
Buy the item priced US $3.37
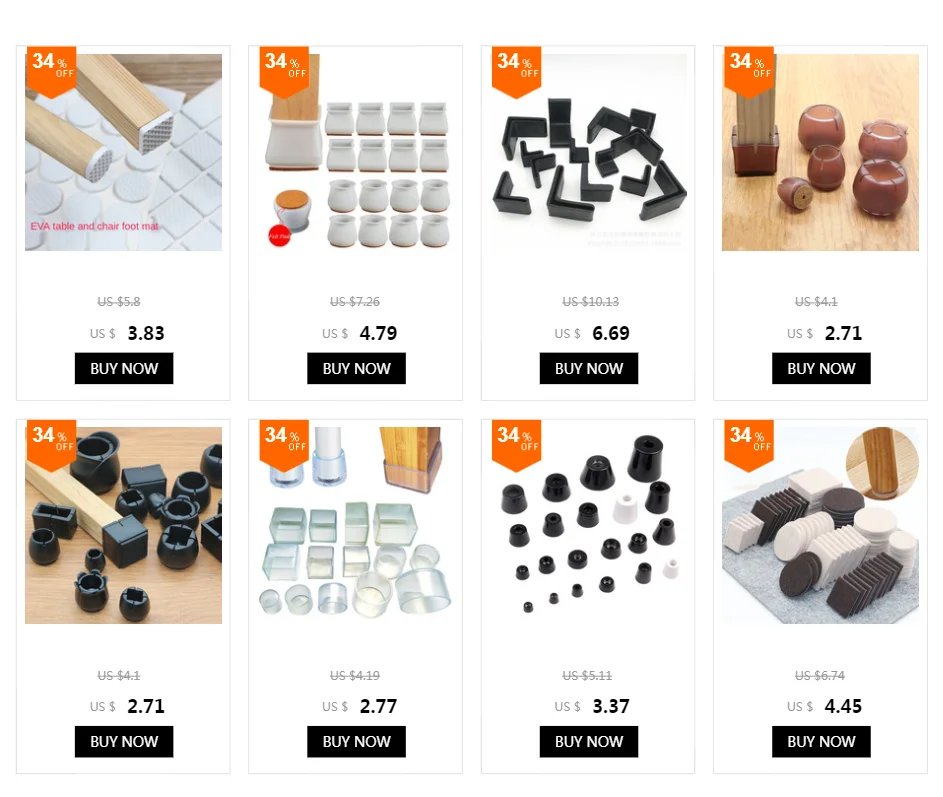[x=589, y=742]
